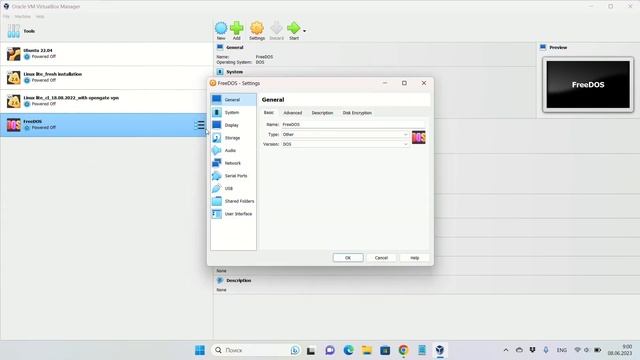Image resolution: width=640 pixels, height=360 pixels.
Task: Click the Help button in Settings dialog
Action: coord(414,258)
